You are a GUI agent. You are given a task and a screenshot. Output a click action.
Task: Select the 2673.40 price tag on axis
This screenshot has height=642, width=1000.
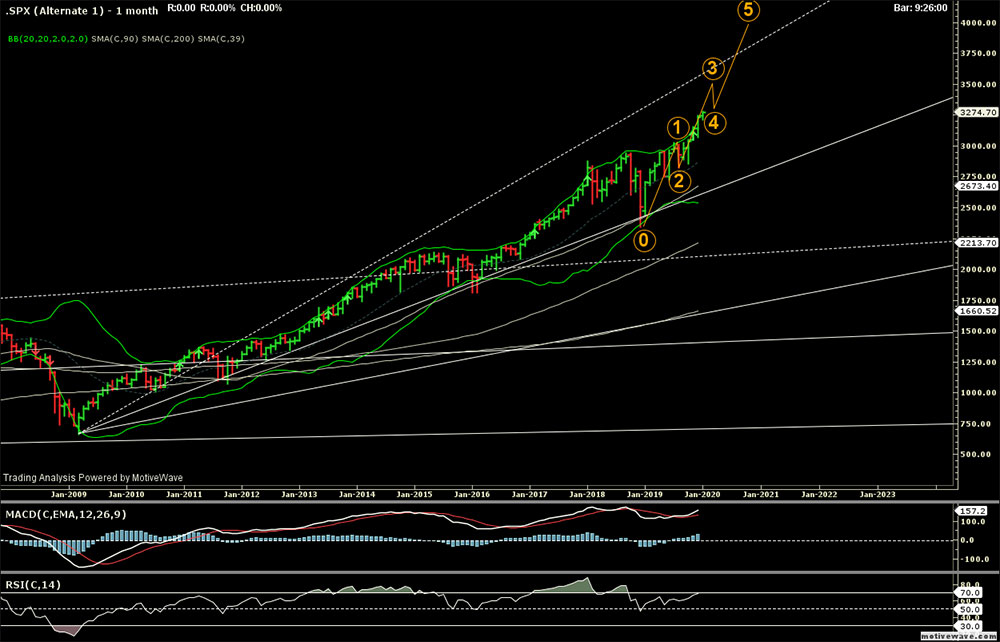pos(977,187)
